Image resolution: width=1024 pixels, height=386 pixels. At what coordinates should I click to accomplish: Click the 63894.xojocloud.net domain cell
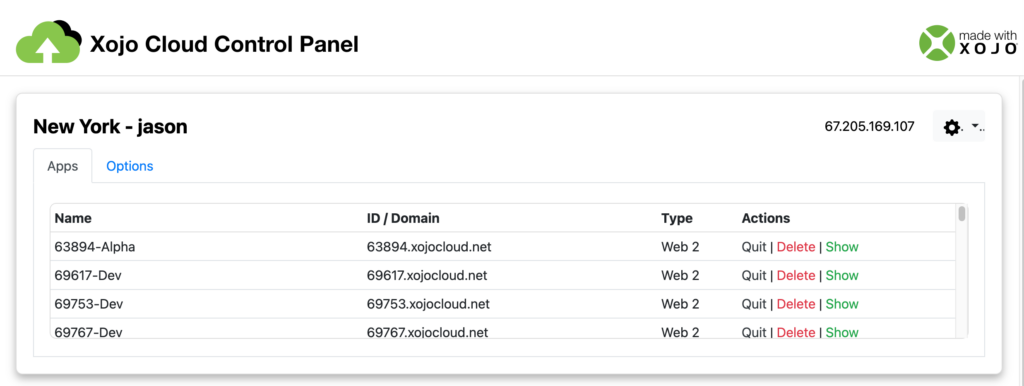pyautogui.click(x=428, y=247)
